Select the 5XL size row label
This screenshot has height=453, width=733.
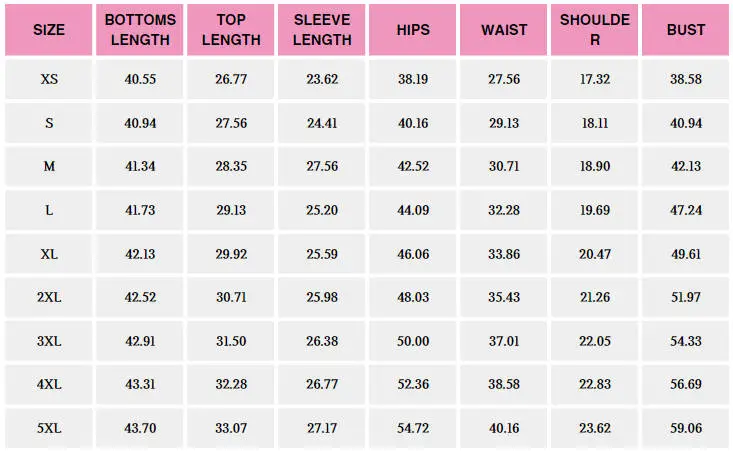pyautogui.click(x=48, y=428)
